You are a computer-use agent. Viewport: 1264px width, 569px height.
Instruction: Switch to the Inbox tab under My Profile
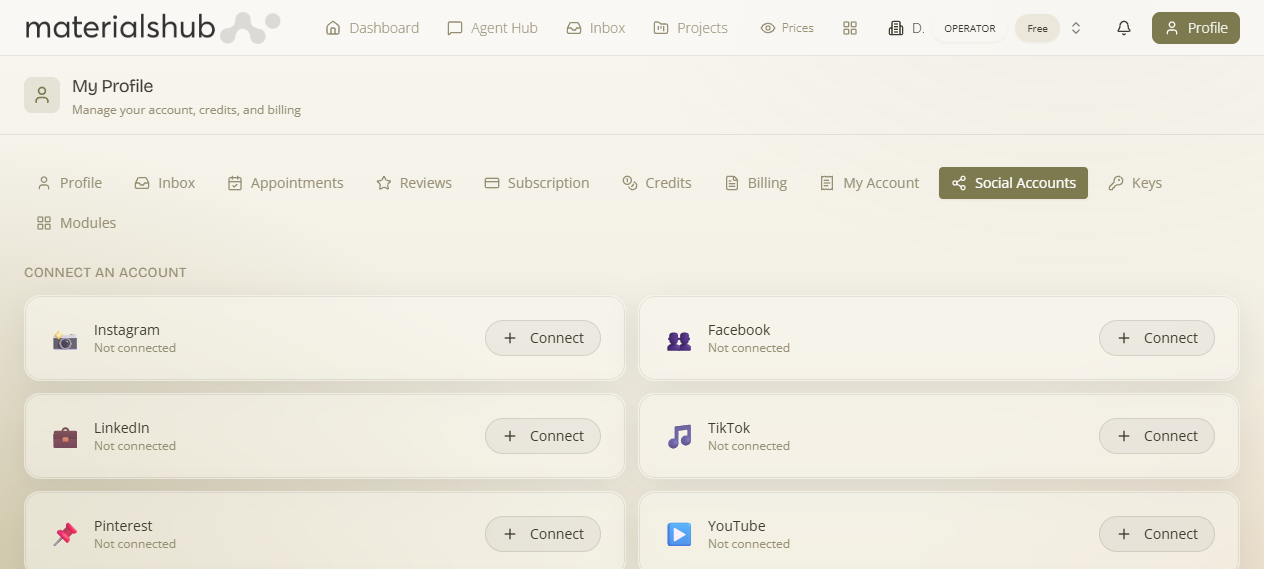[x=165, y=183]
